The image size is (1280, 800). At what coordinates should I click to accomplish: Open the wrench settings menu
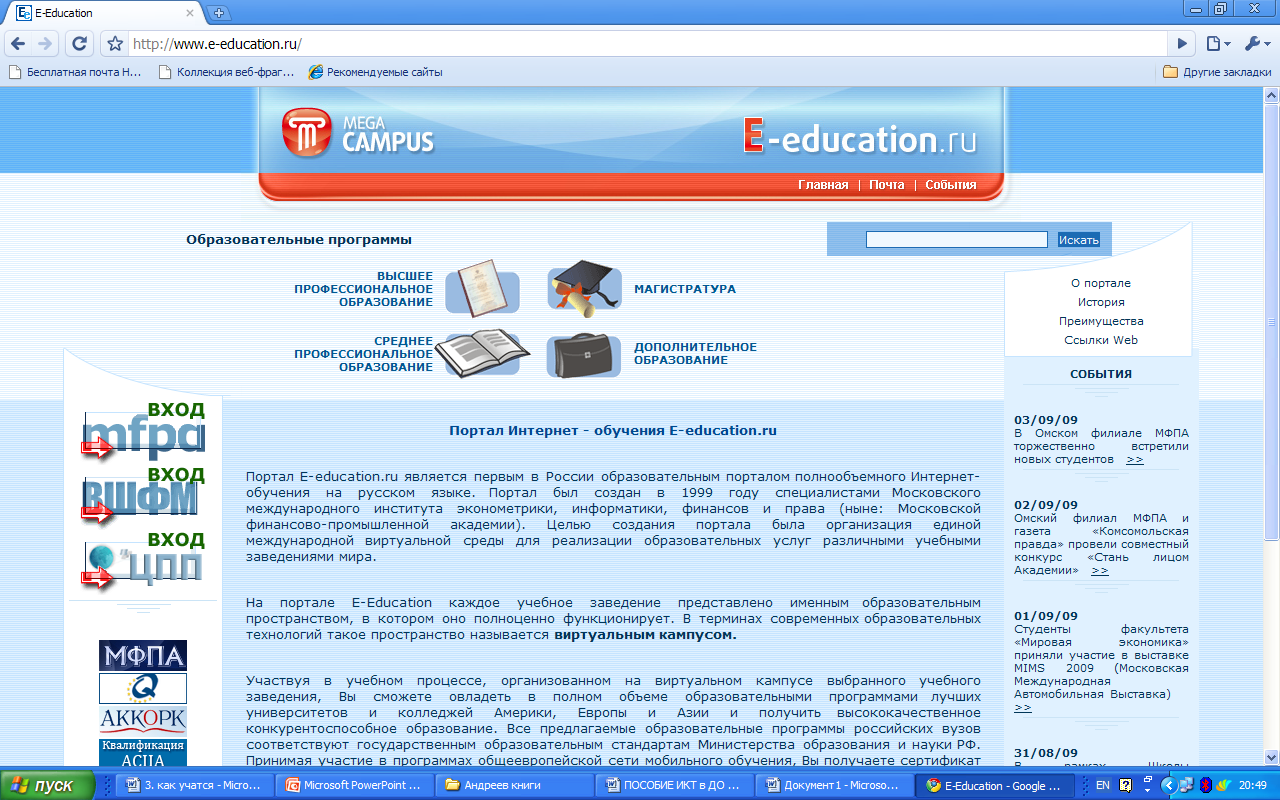click(x=1256, y=44)
